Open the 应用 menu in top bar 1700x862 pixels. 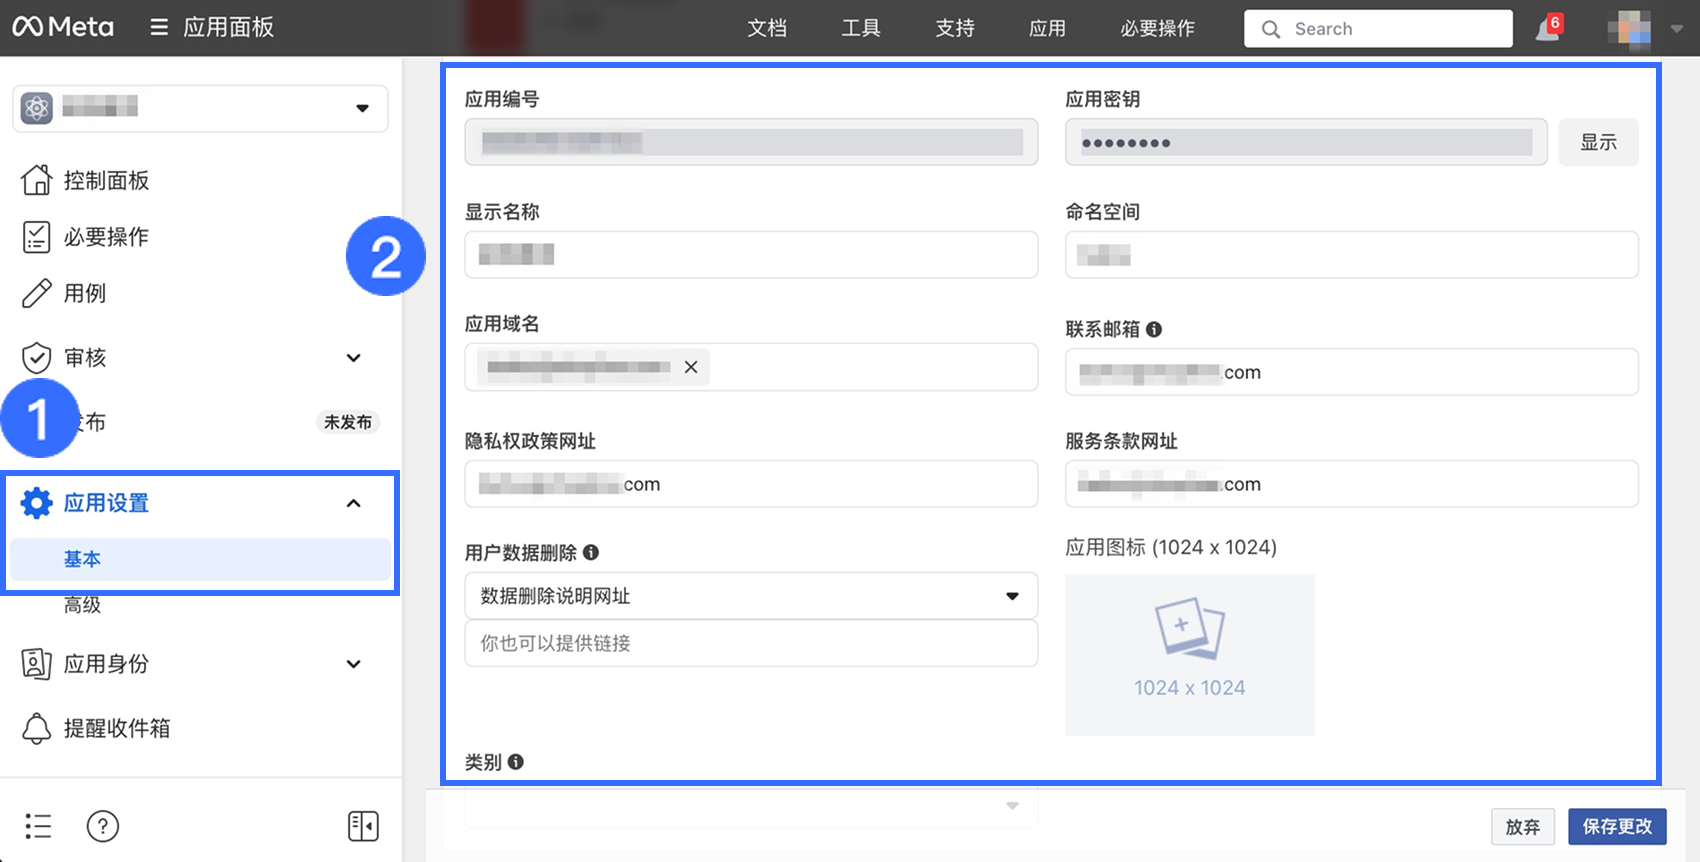click(1048, 28)
